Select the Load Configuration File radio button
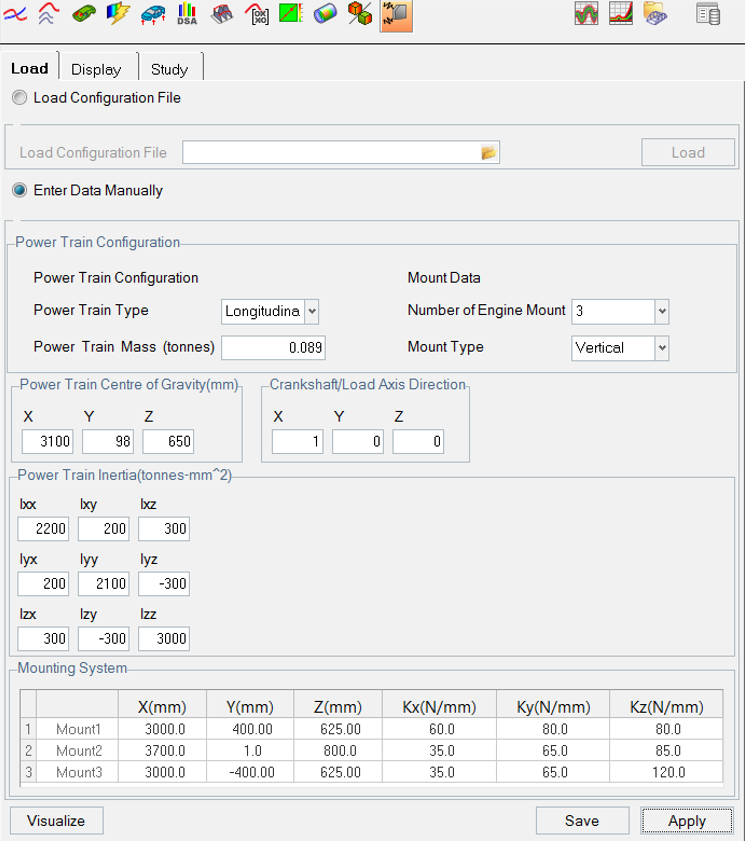 (x=20, y=98)
